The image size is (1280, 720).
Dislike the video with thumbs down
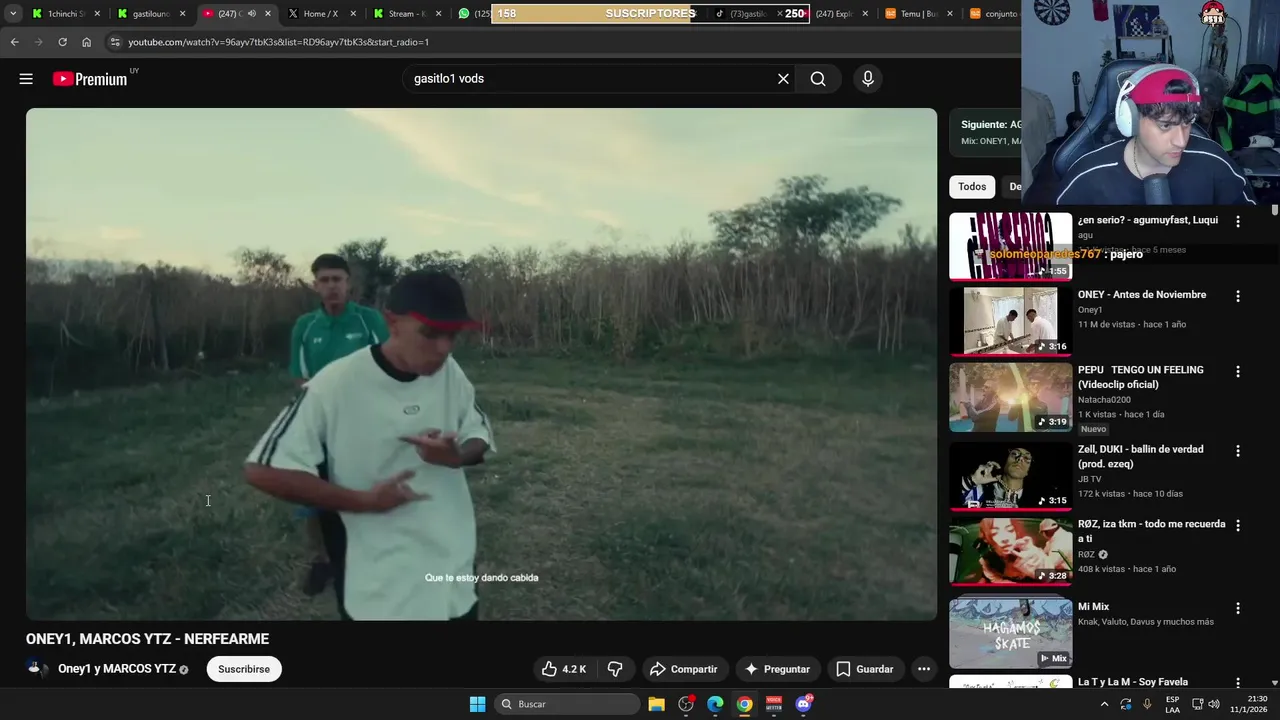point(615,669)
